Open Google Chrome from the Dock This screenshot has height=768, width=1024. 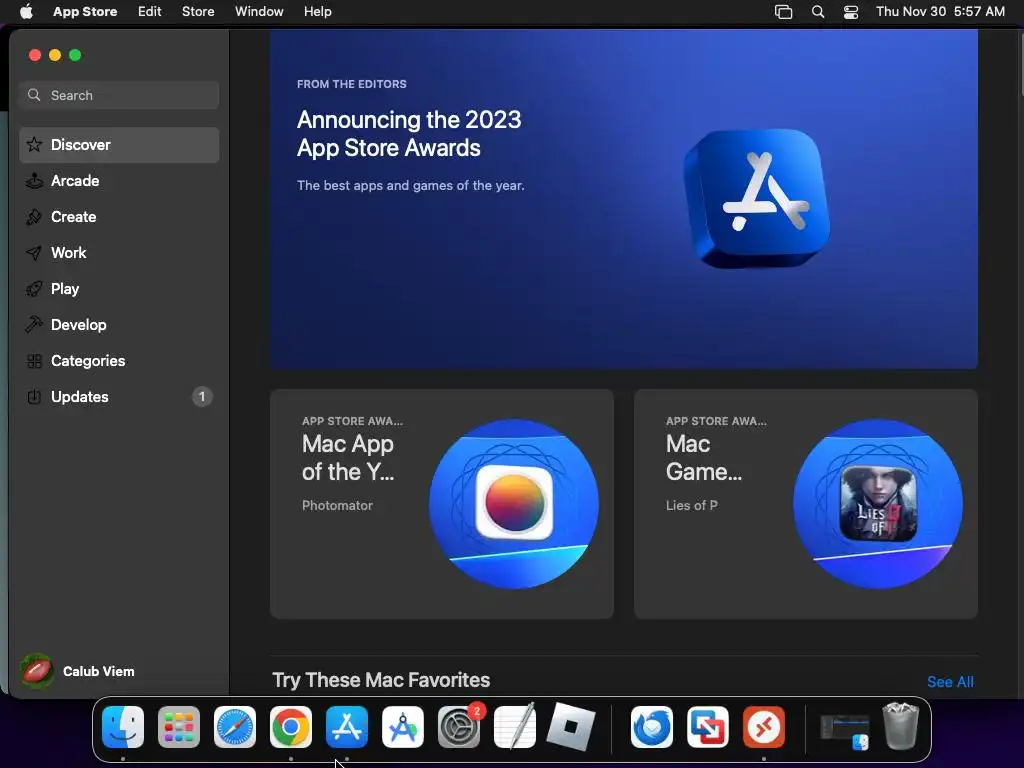click(291, 726)
